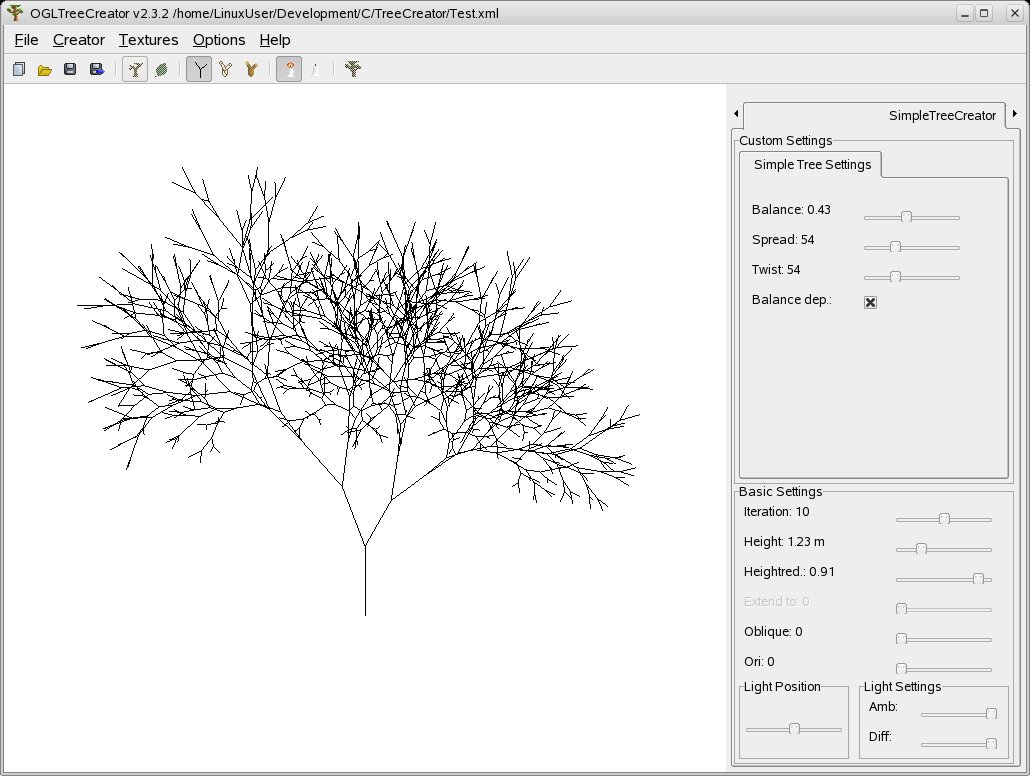Save the tree with the floppy disk icon
The image size is (1030, 776).
(x=70, y=69)
